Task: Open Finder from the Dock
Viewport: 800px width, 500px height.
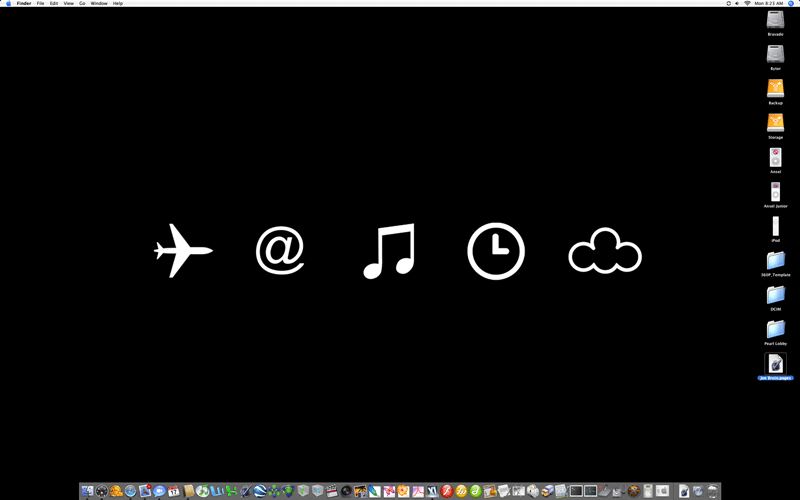Action: coord(87,491)
